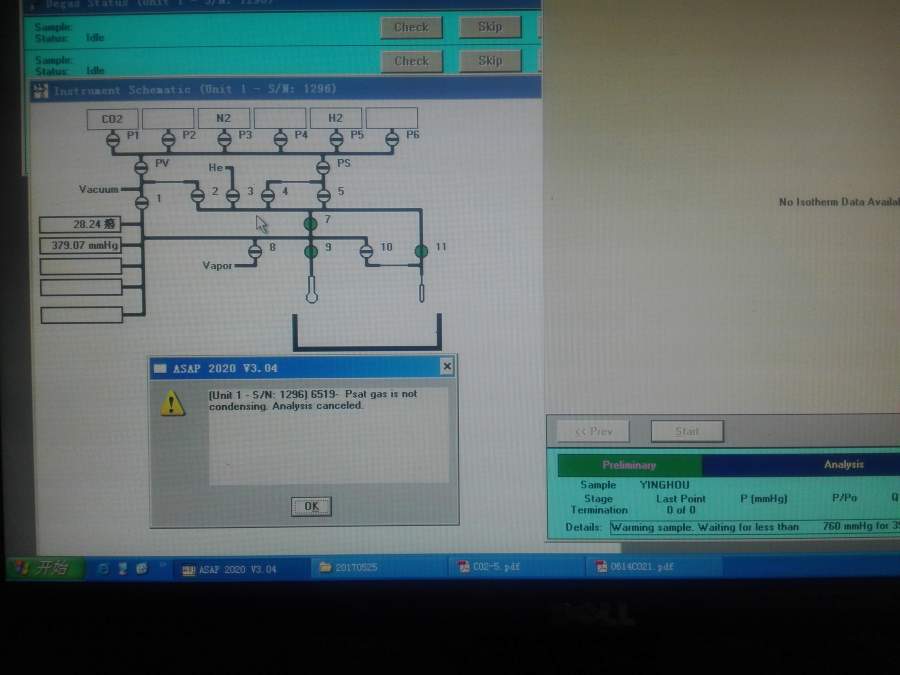The width and height of the screenshot is (900, 675).
Task: Click the Instrument Schematic window title icon
Action: [x=40, y=90]
